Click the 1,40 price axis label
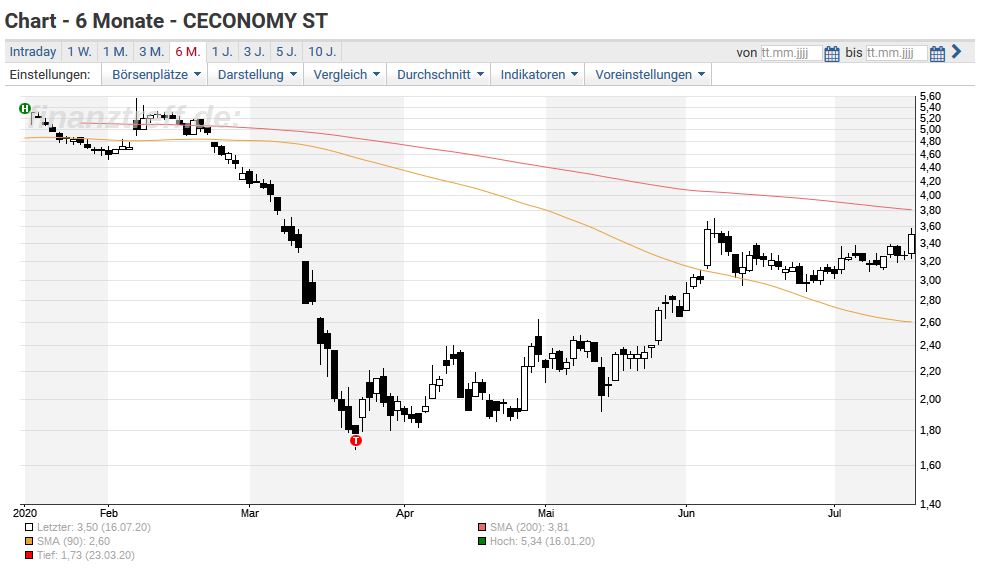The height and width of the screenshot is (578, 988). coord(930,504)
